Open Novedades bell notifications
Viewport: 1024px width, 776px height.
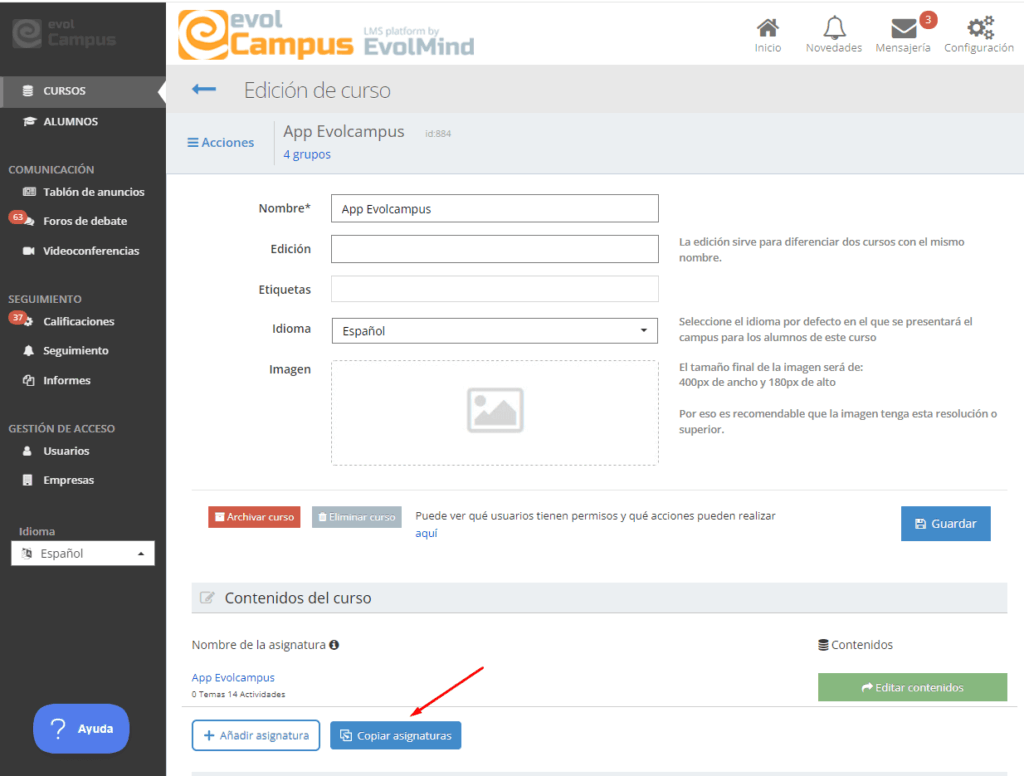(x=833, y=29)
